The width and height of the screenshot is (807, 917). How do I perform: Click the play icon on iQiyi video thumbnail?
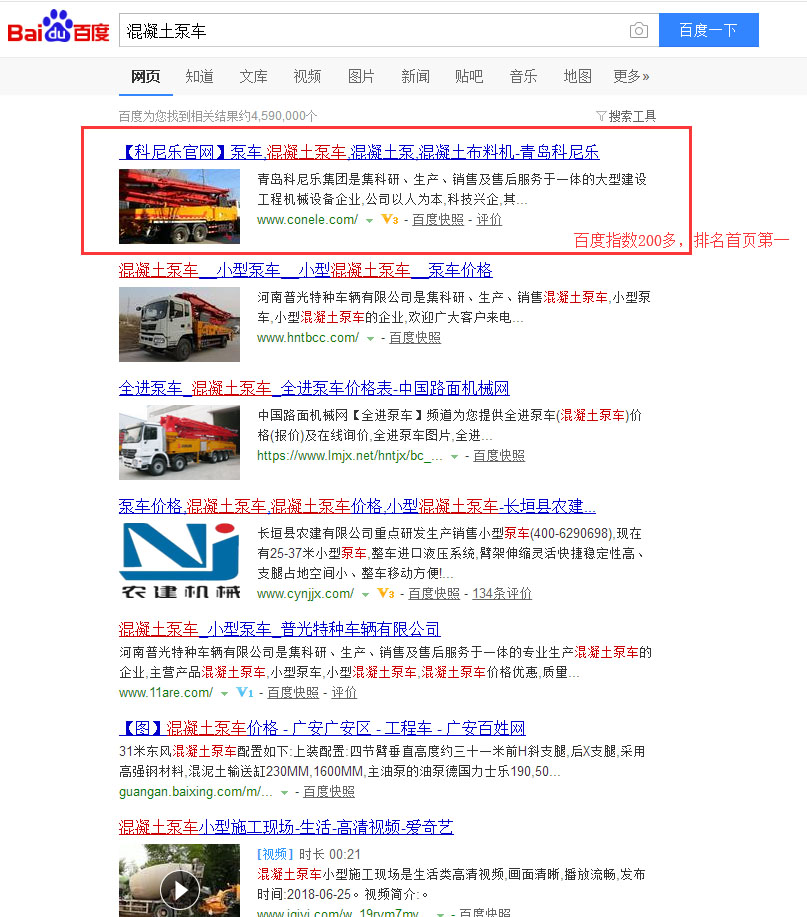point(180,890)
